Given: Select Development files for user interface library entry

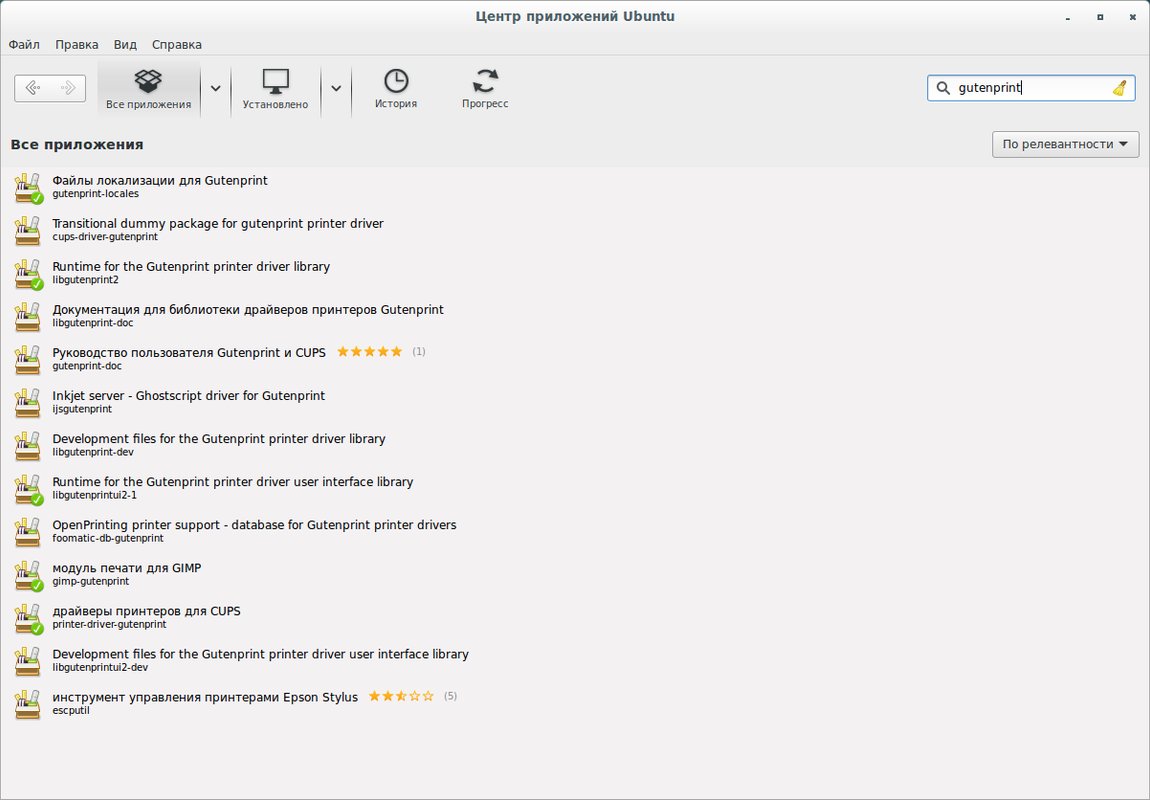Looking at the screenshot, I should (x=575, y=661).
